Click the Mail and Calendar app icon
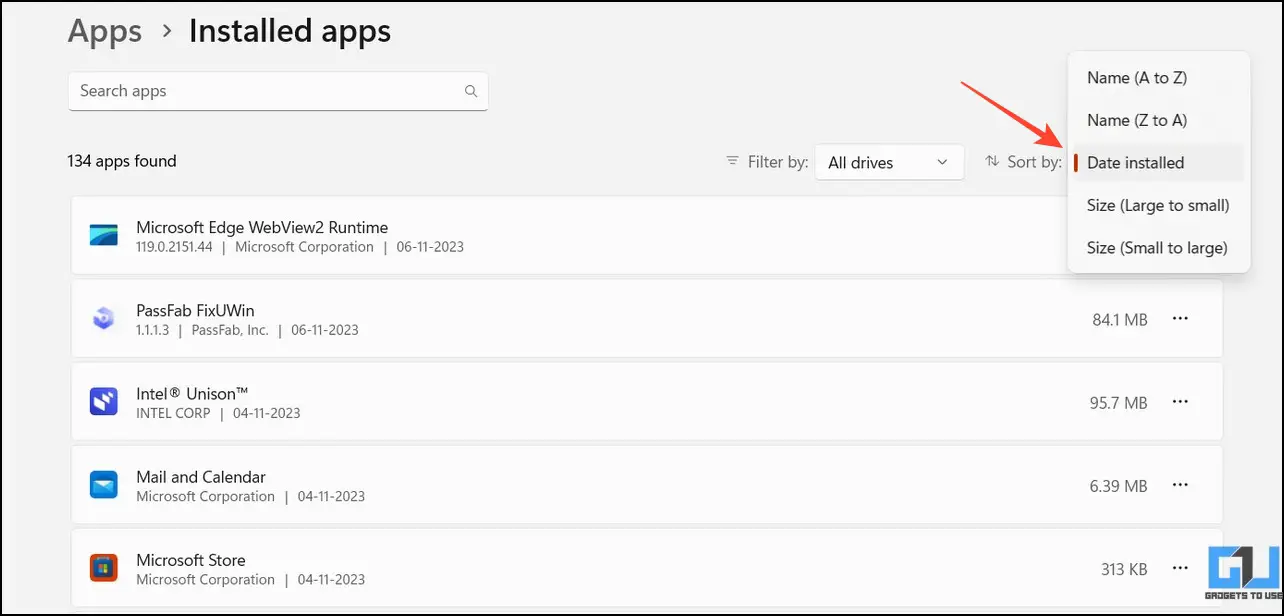Screen dimensions: 1284x616 pos(104,485)
